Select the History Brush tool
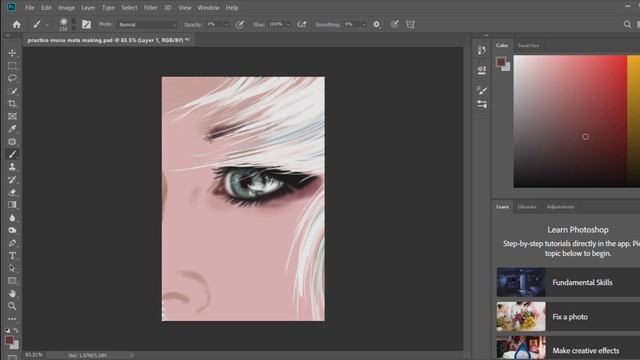This screenshot has height=360, width=640. tap(12, 180)
